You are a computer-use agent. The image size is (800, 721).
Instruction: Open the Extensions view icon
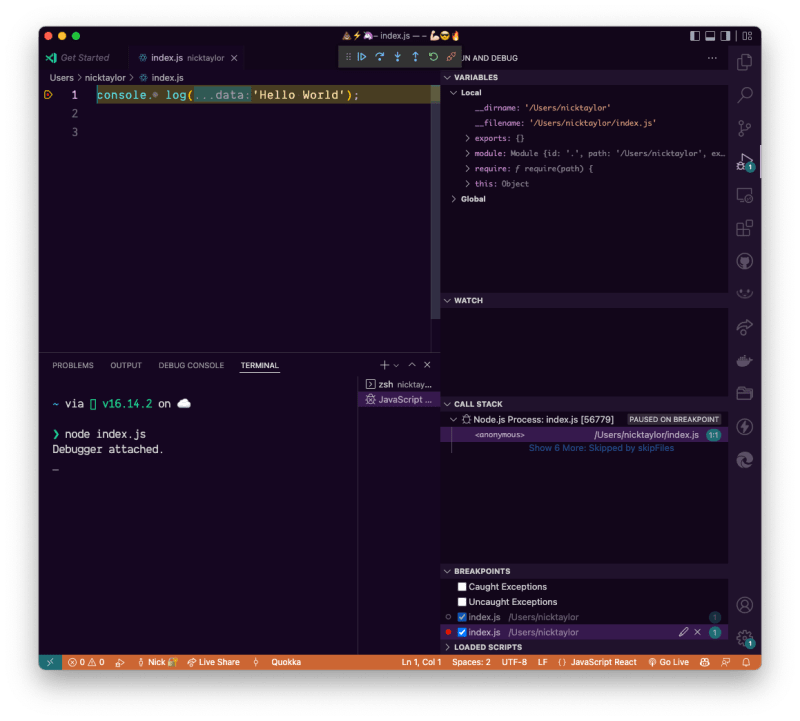[744, 228]
